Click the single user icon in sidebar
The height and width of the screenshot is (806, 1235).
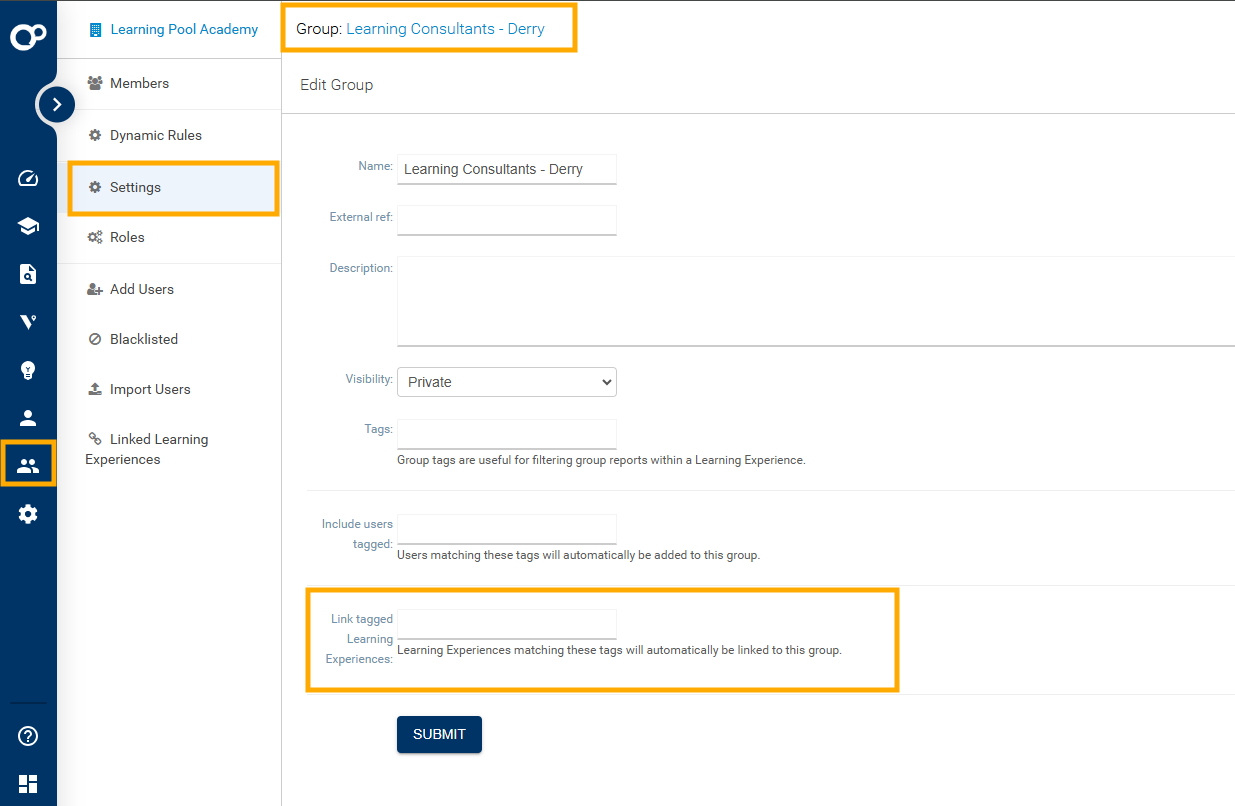28,418
